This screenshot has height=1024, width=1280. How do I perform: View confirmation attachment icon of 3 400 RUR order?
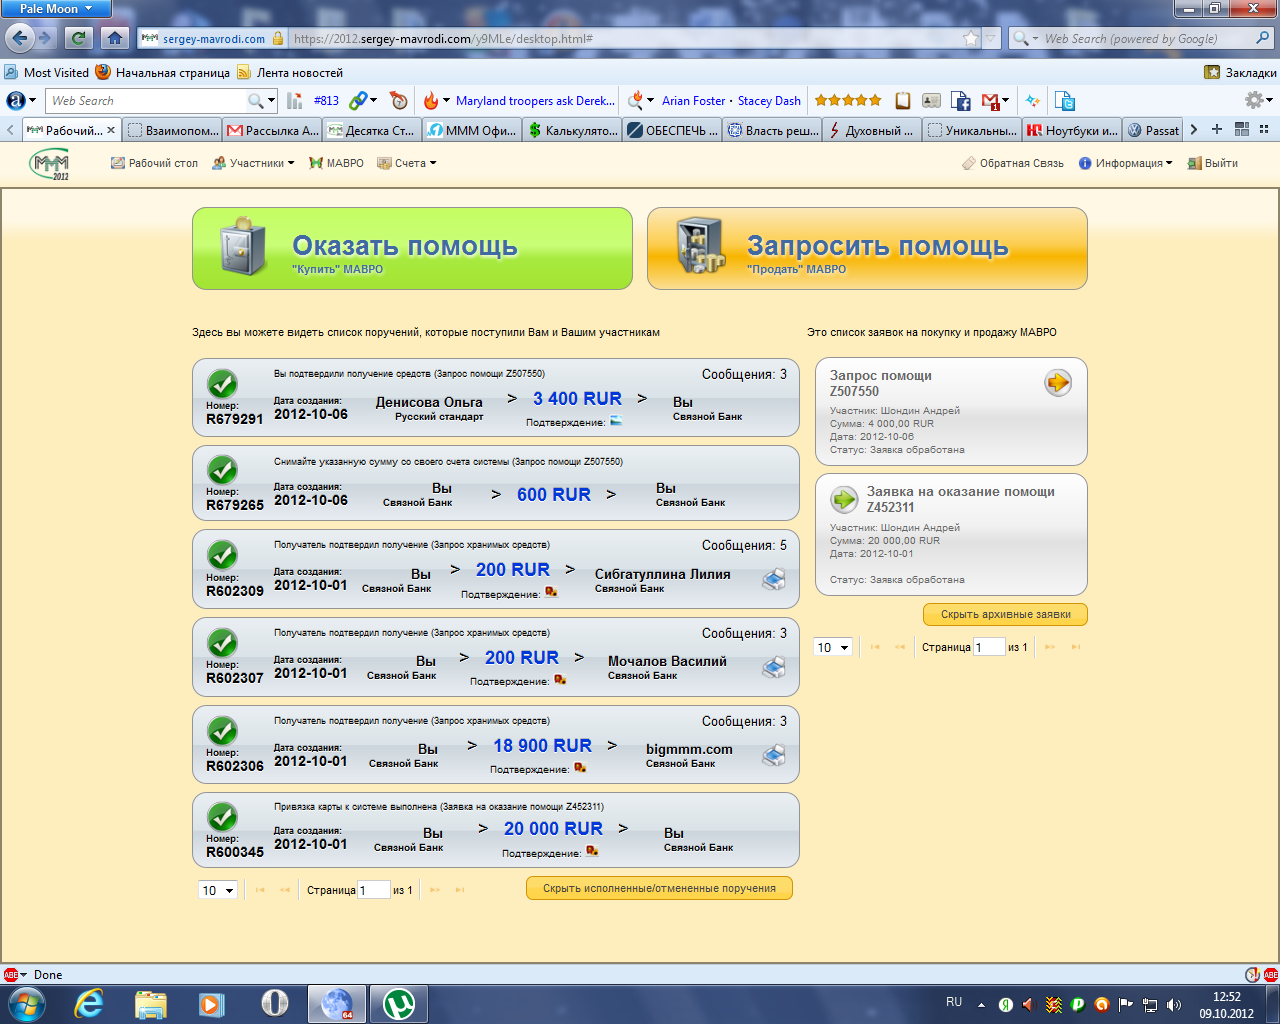(616, 421)
